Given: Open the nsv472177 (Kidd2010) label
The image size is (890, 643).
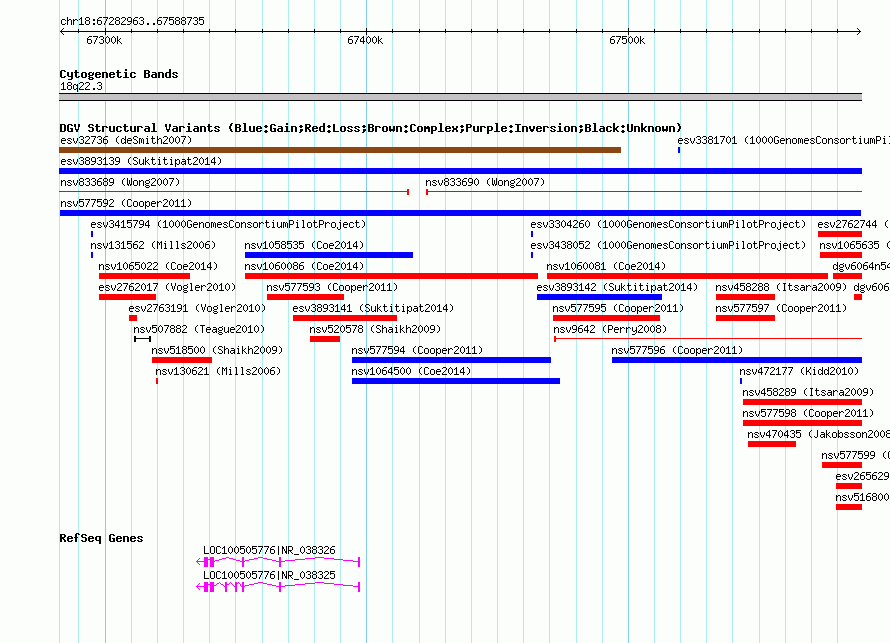Looking at the screenshot, I should coord(799,371).
